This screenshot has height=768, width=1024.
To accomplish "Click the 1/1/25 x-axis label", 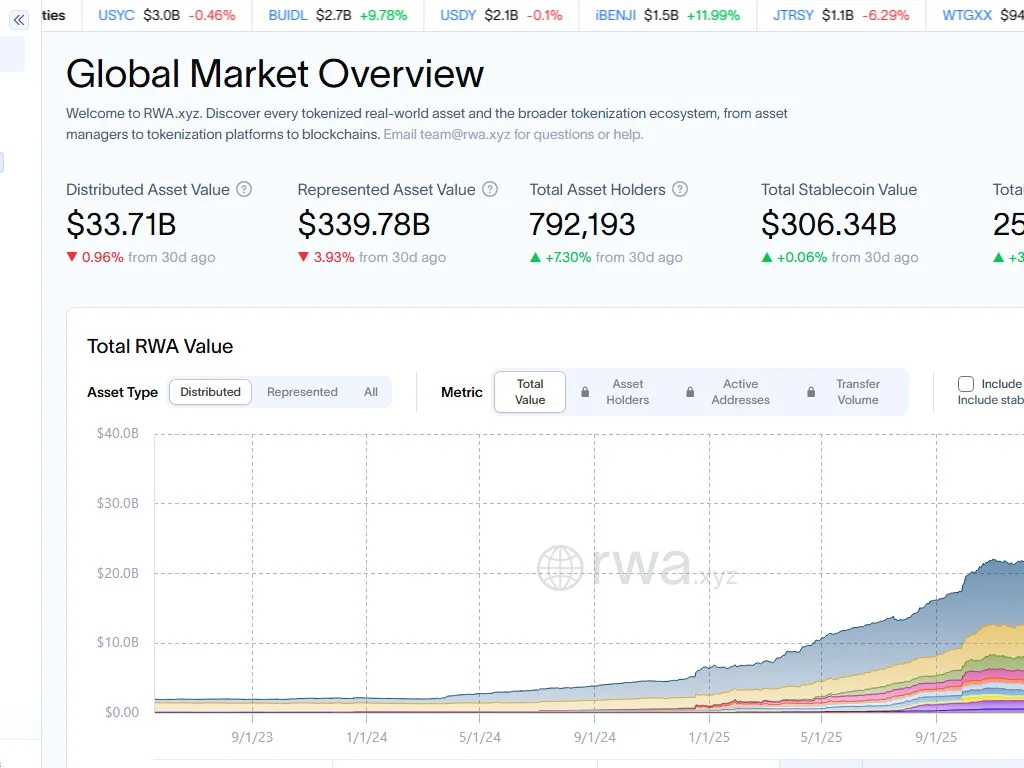I will pyautogui.click(x=709, y=737).
